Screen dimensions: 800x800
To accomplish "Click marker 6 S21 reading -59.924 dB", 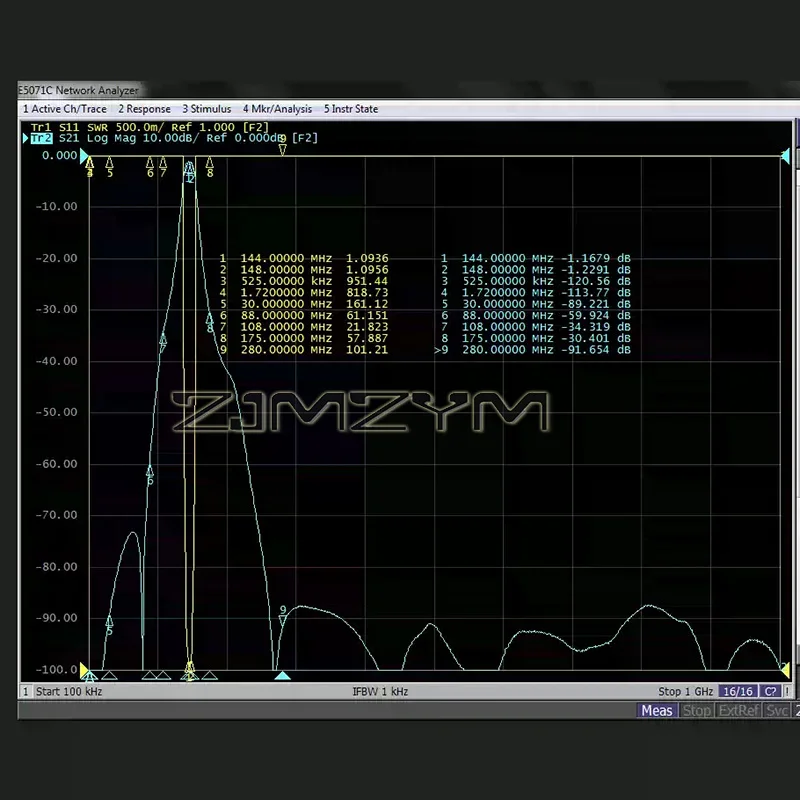I will (x=596, y=315).
